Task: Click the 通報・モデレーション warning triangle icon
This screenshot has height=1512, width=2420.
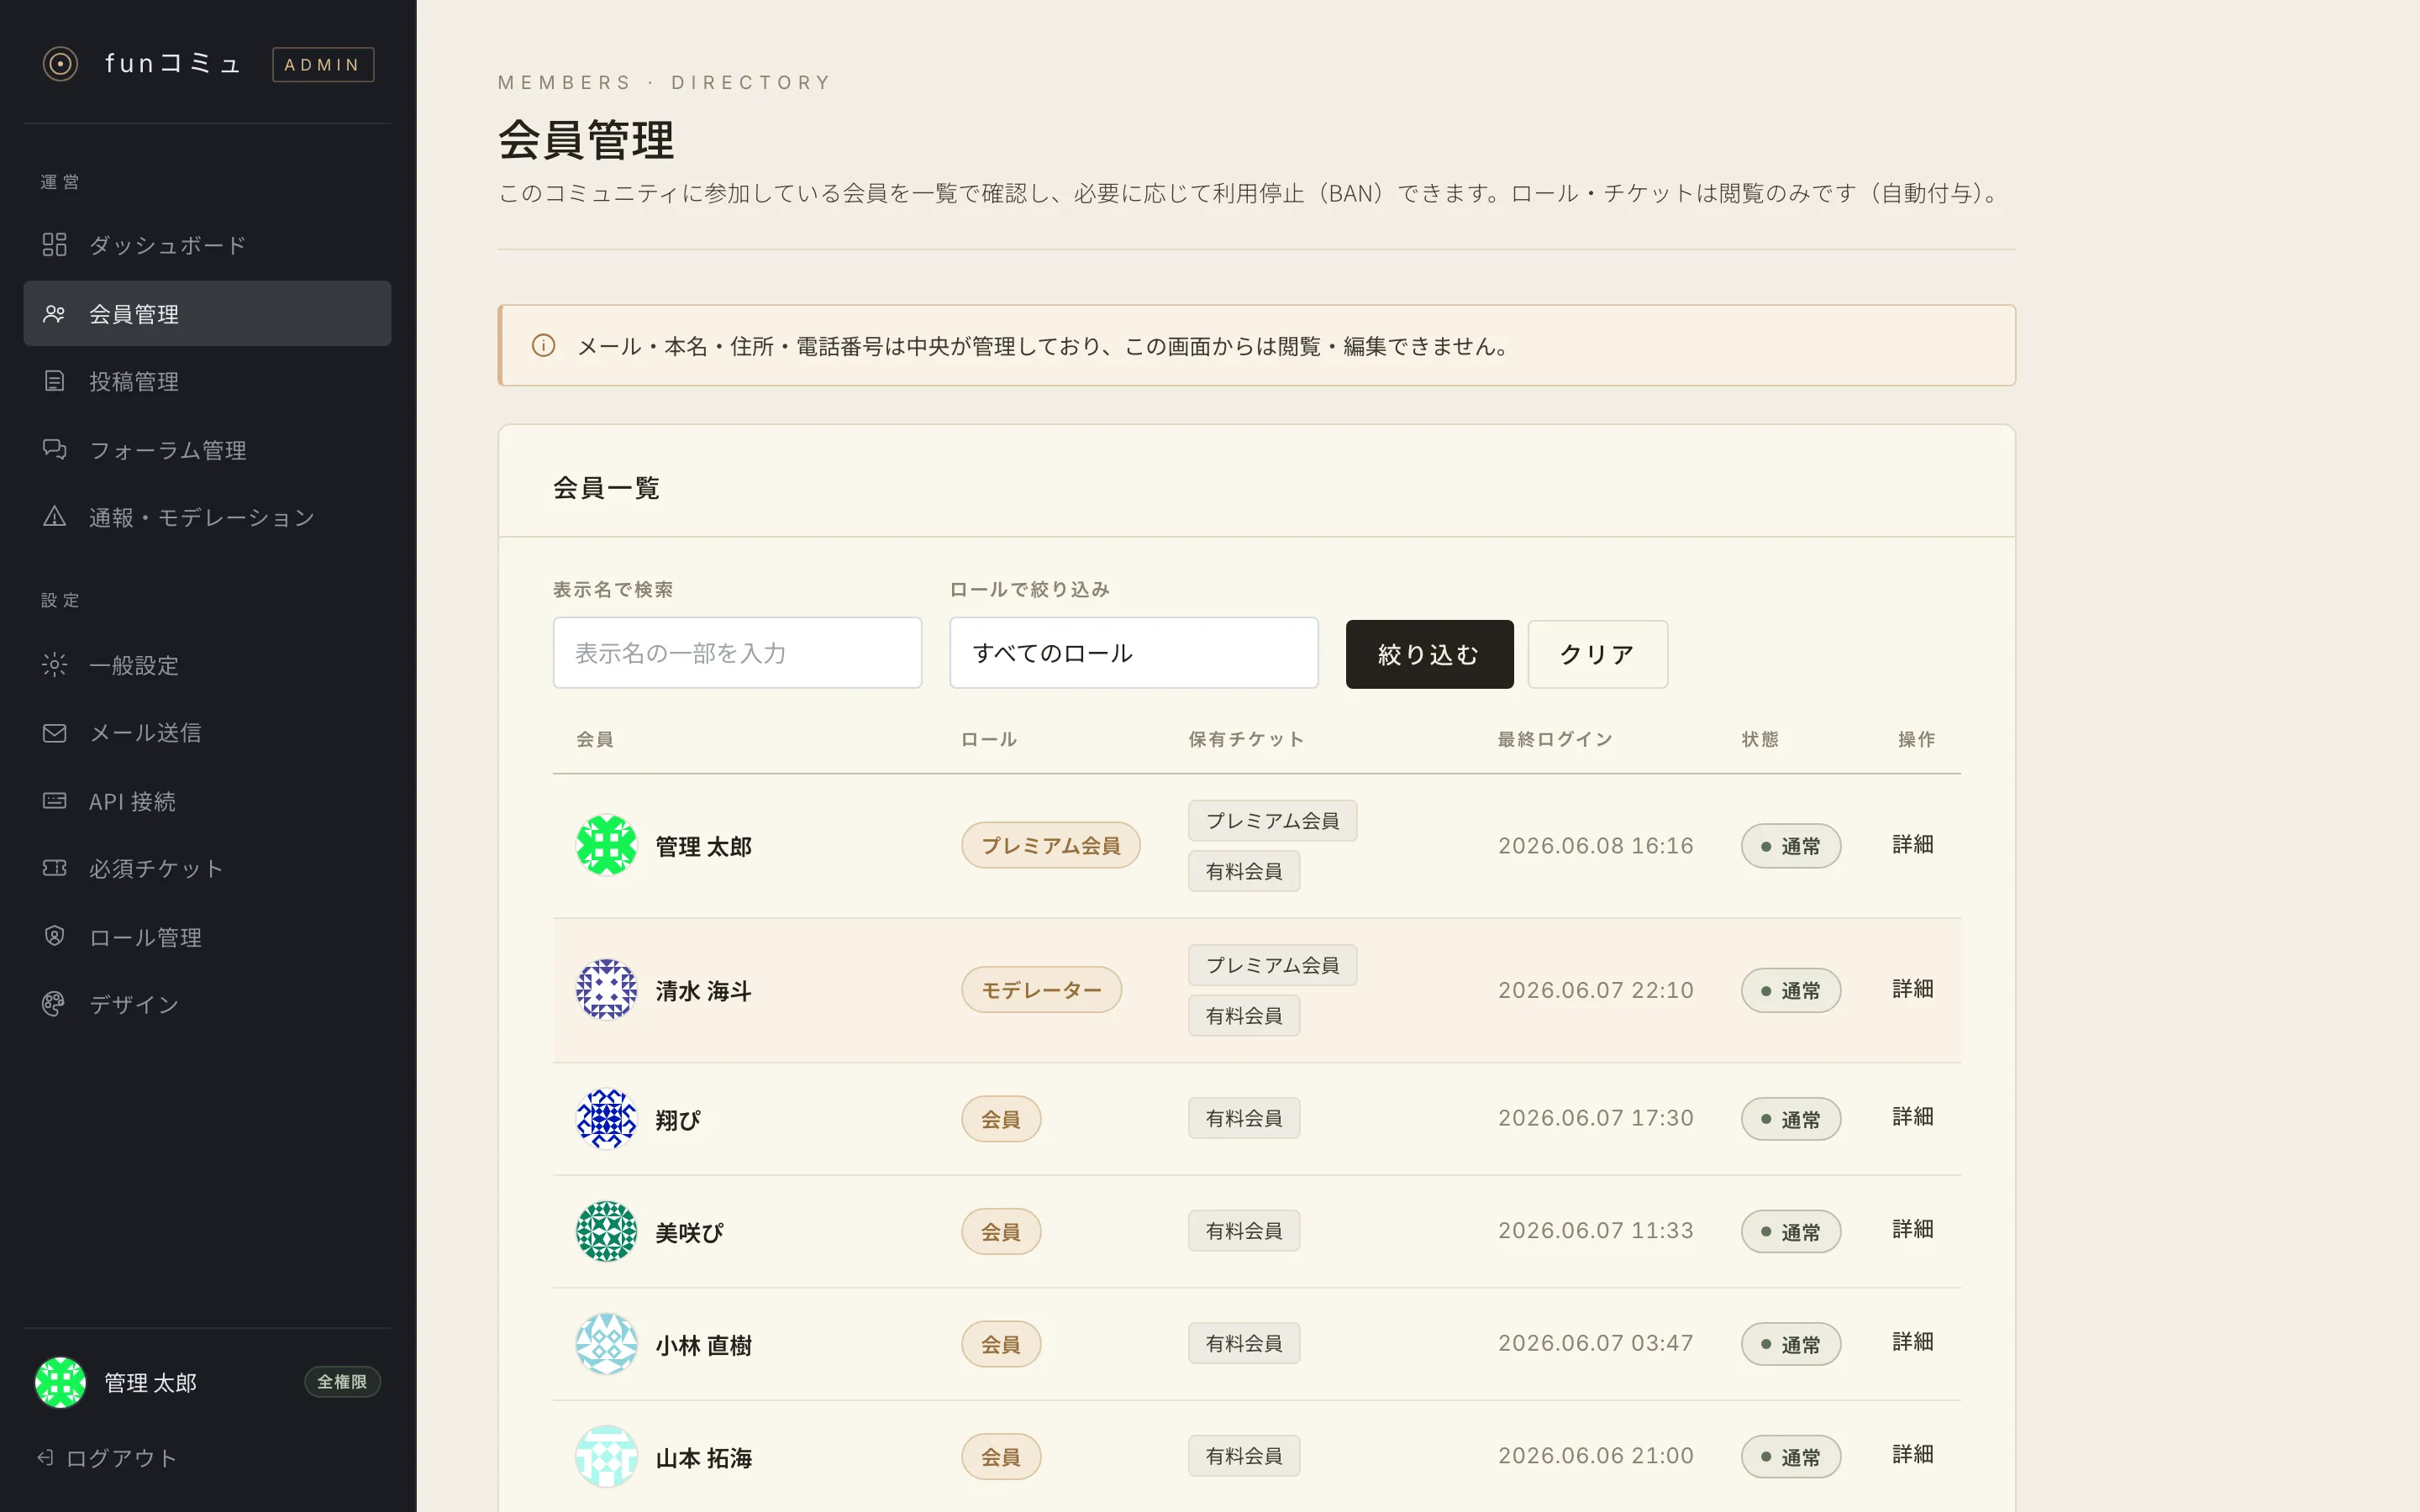Action: pos(55,517)
